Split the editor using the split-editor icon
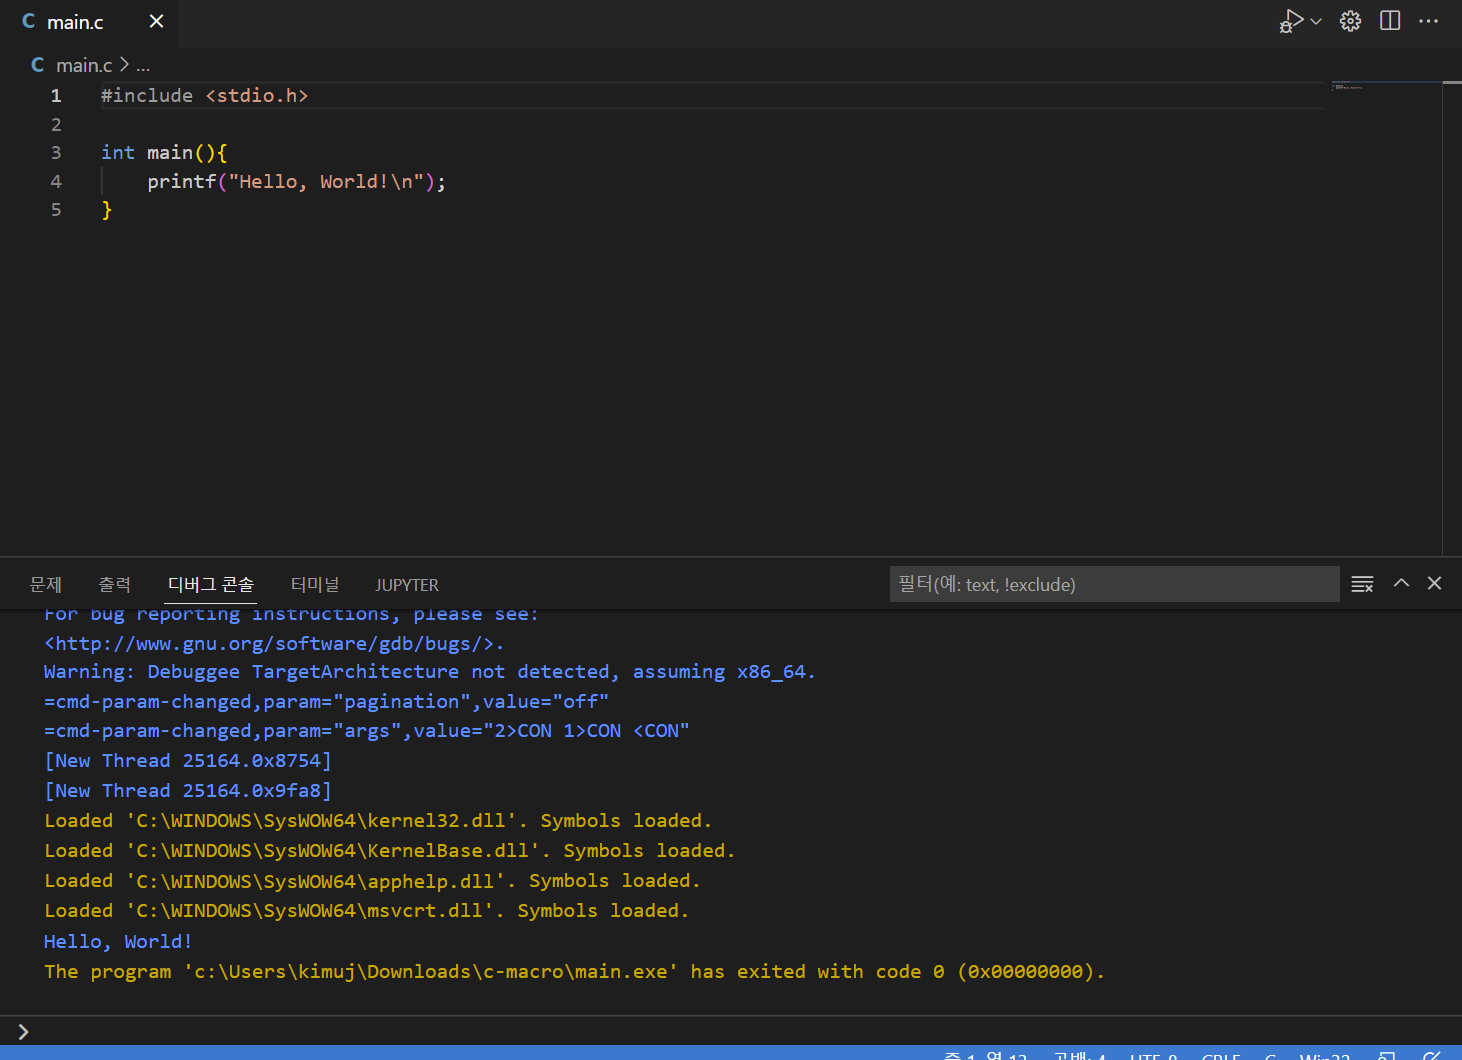Screen dimensions: 1462x1060 (x=1389, y=20)
